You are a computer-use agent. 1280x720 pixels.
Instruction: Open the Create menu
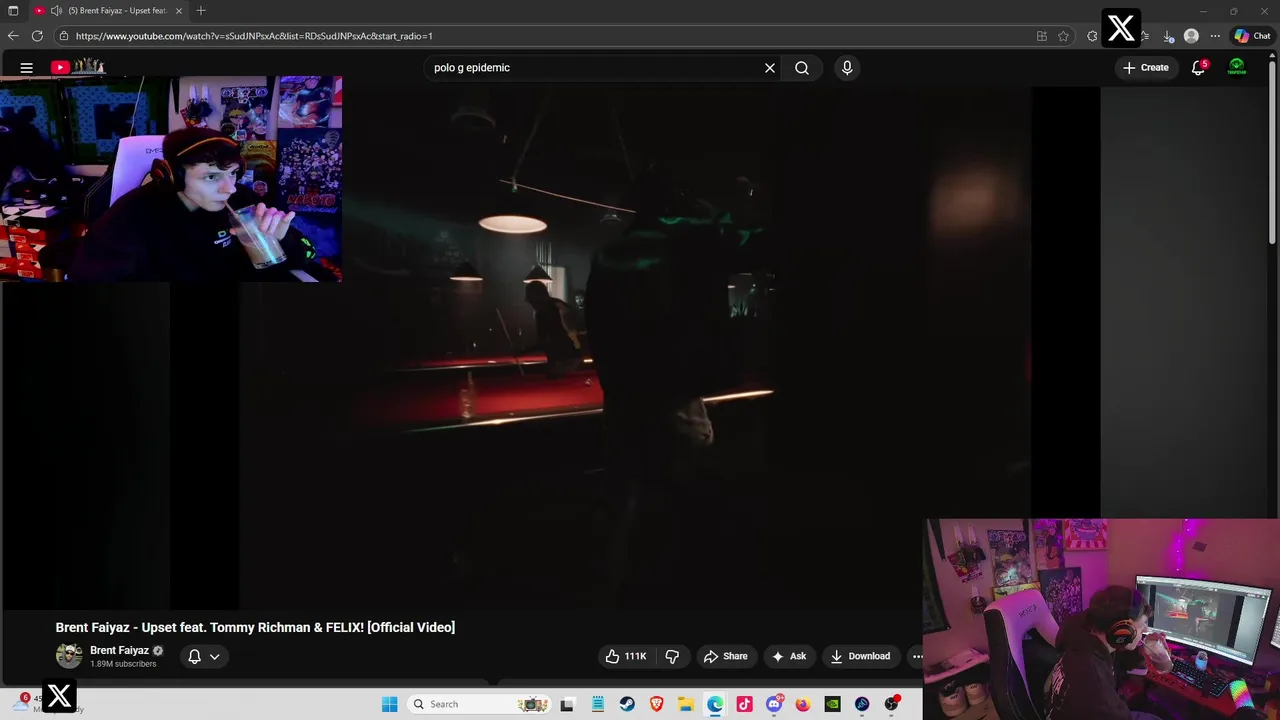pos(1146,68)
